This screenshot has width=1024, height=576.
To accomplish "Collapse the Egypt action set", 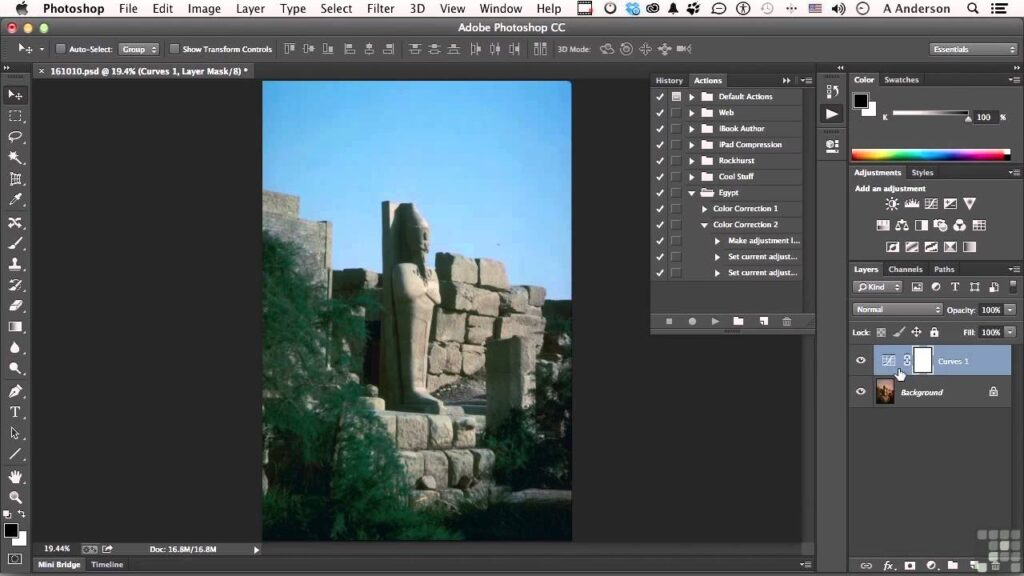I will click(x=691, y=193).
